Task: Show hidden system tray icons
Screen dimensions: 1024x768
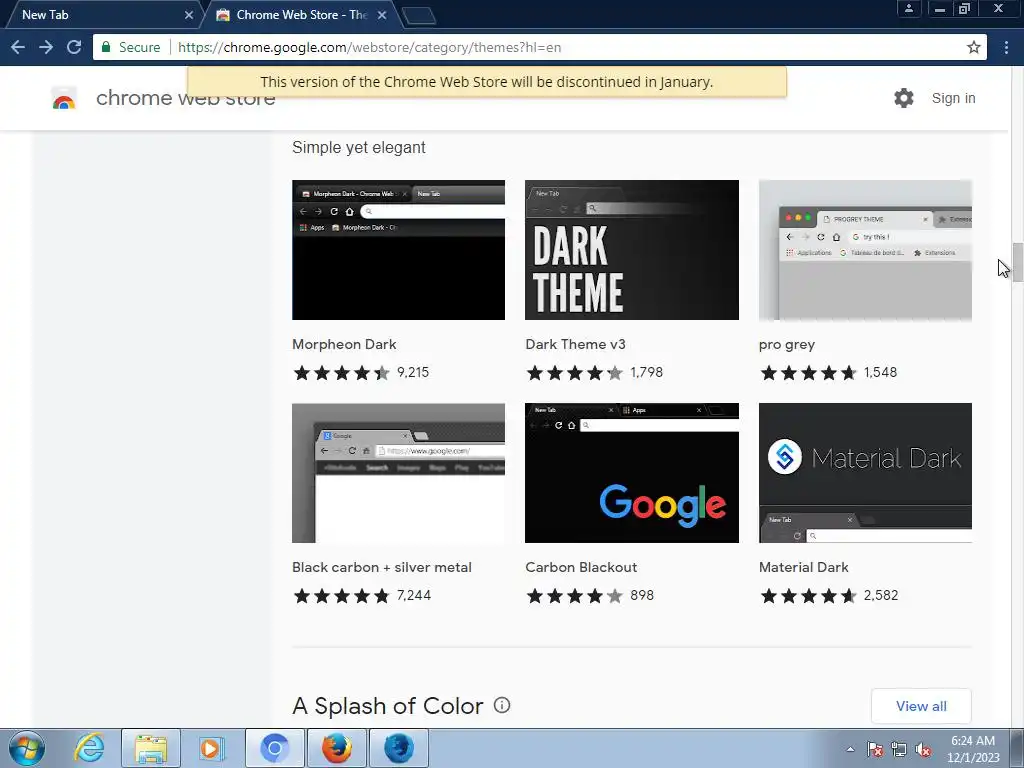Action: (850, 749)
